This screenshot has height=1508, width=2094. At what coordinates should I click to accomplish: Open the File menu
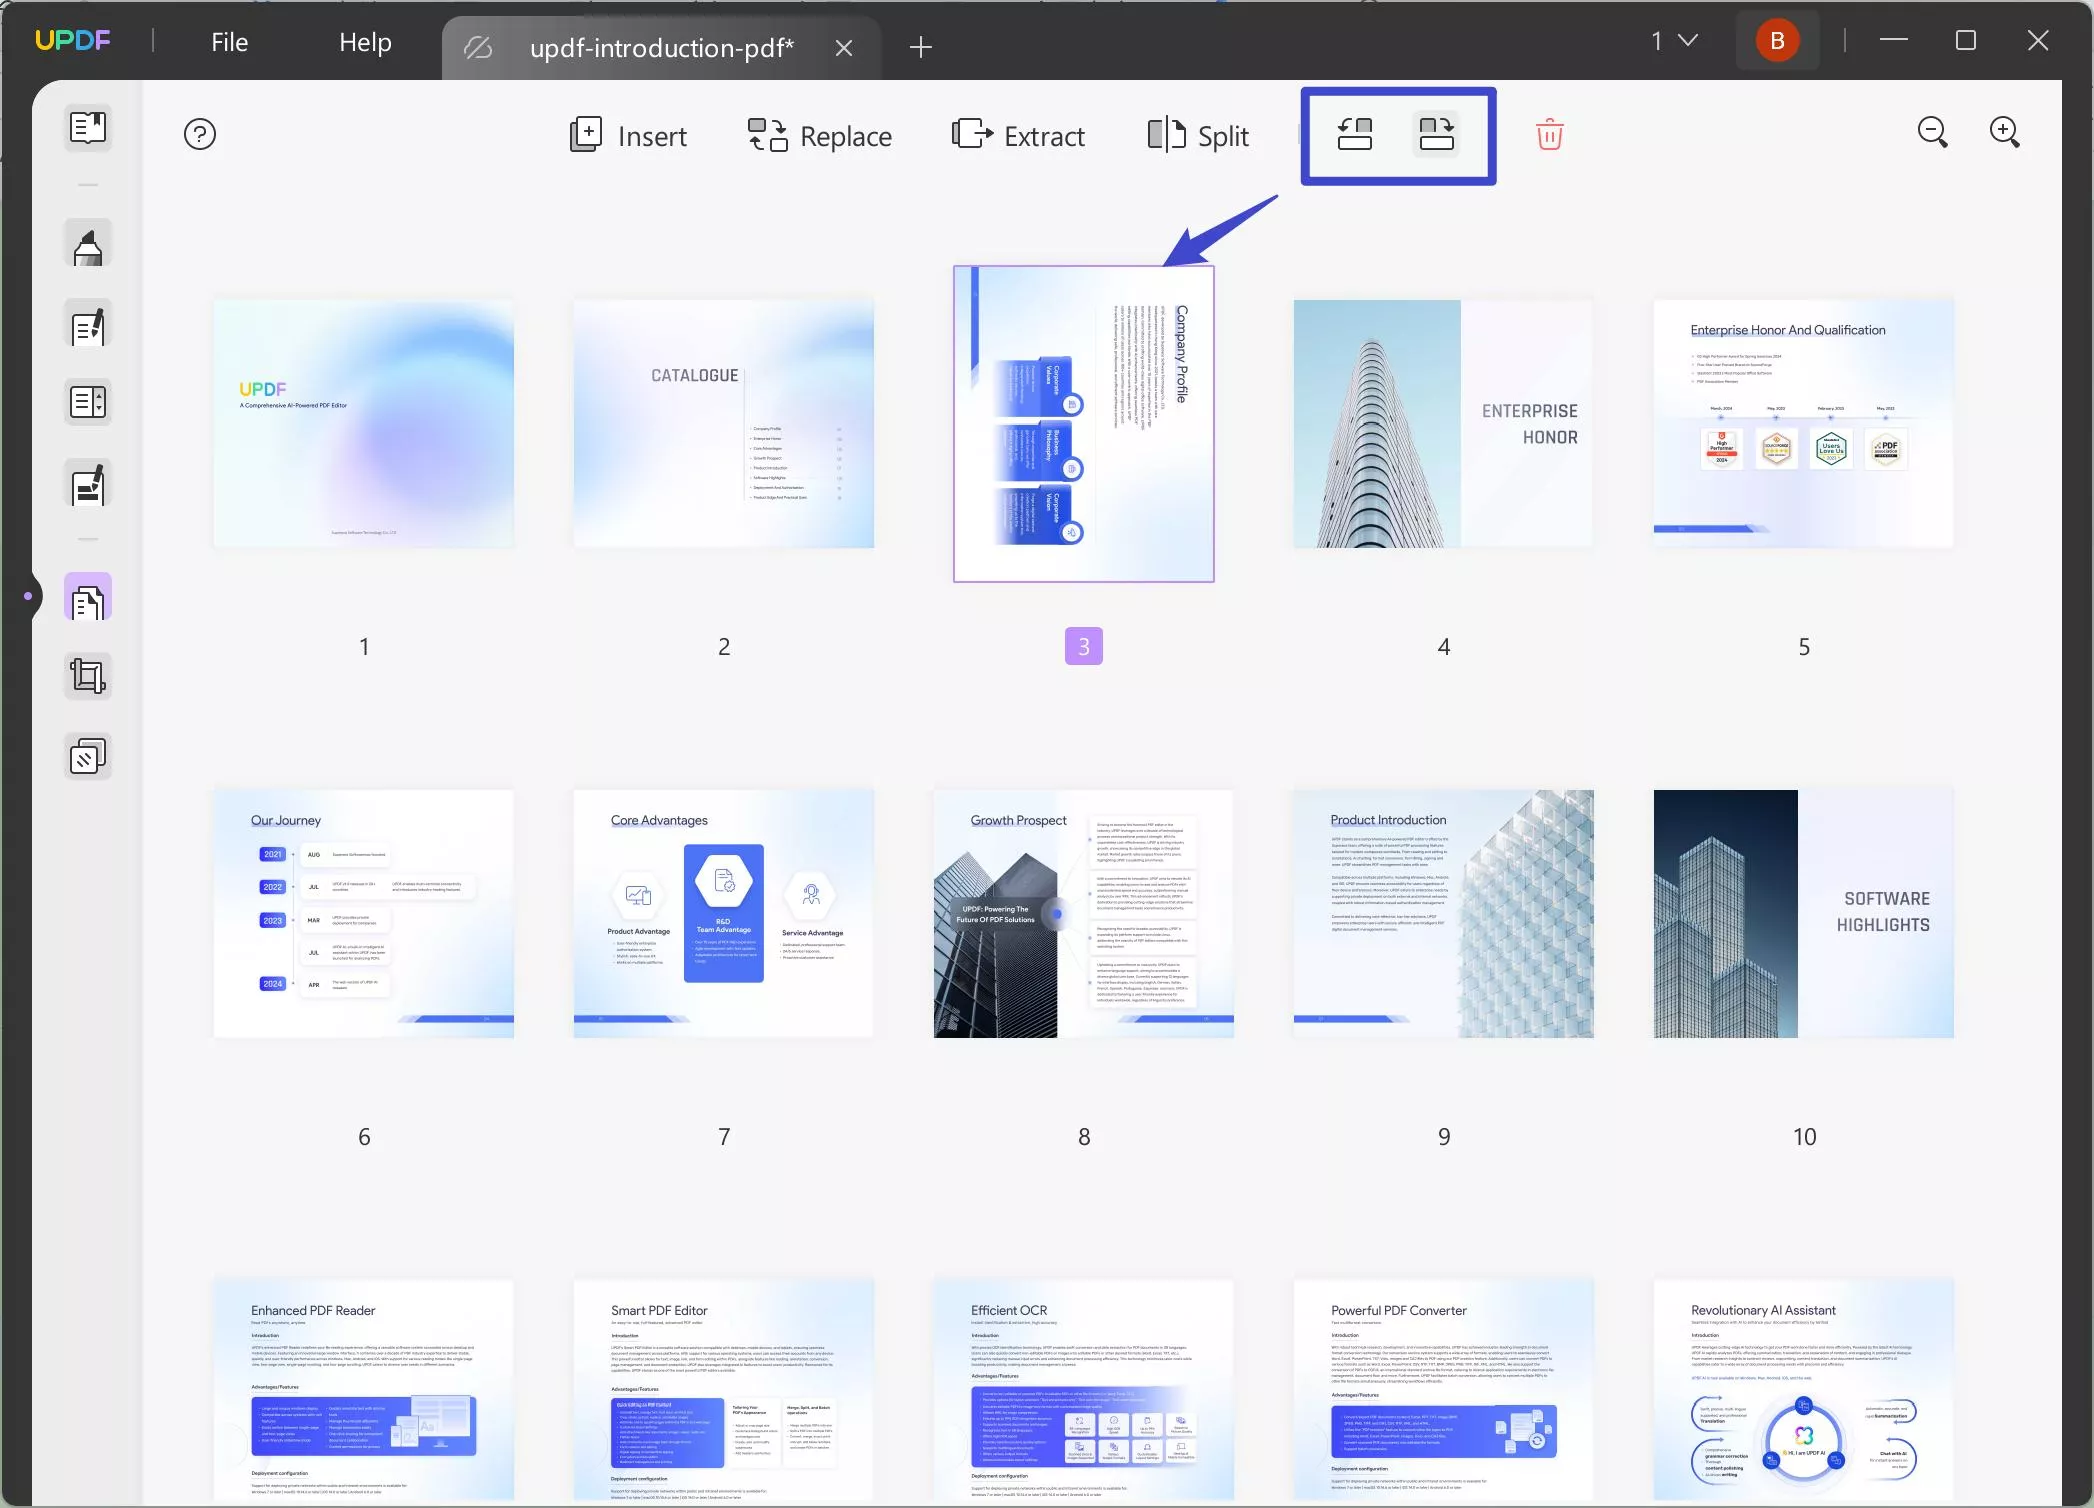coord(229,42)
